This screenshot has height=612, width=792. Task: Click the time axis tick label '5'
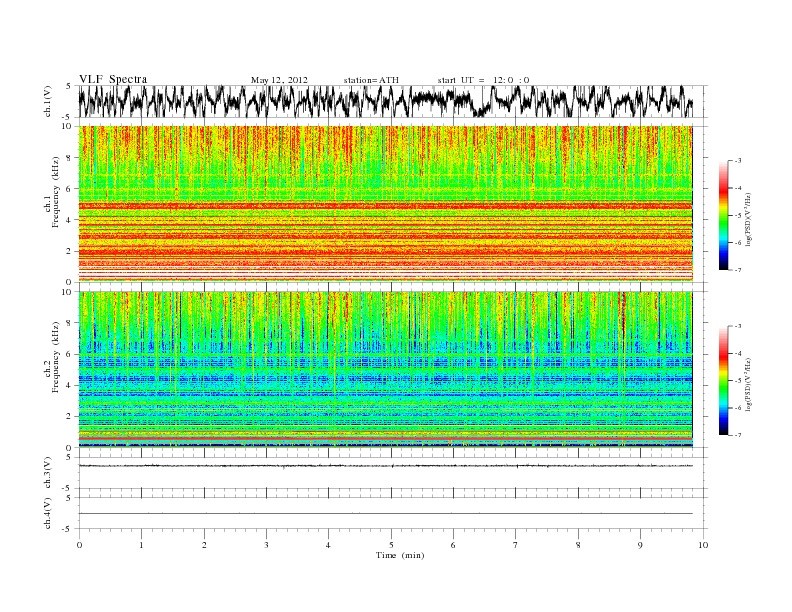tap(391, 545)
